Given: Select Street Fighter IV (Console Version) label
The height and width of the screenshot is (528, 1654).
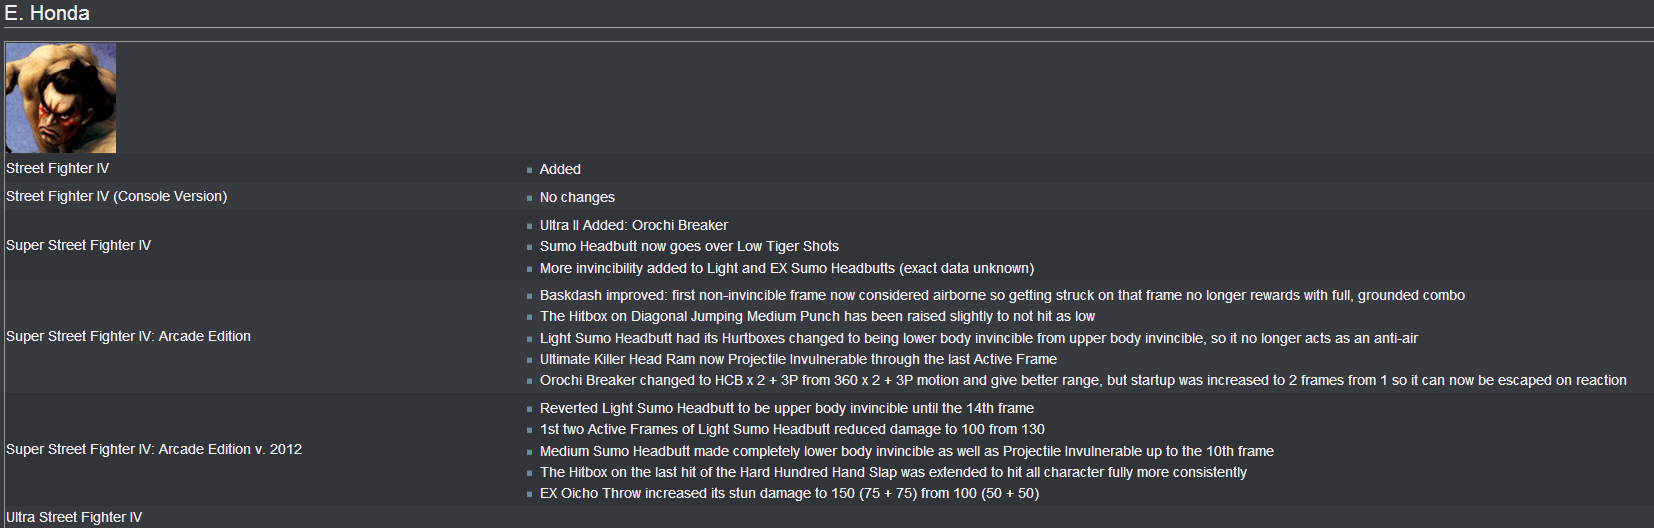Looking at the screenshot, I should click(117, 196).
